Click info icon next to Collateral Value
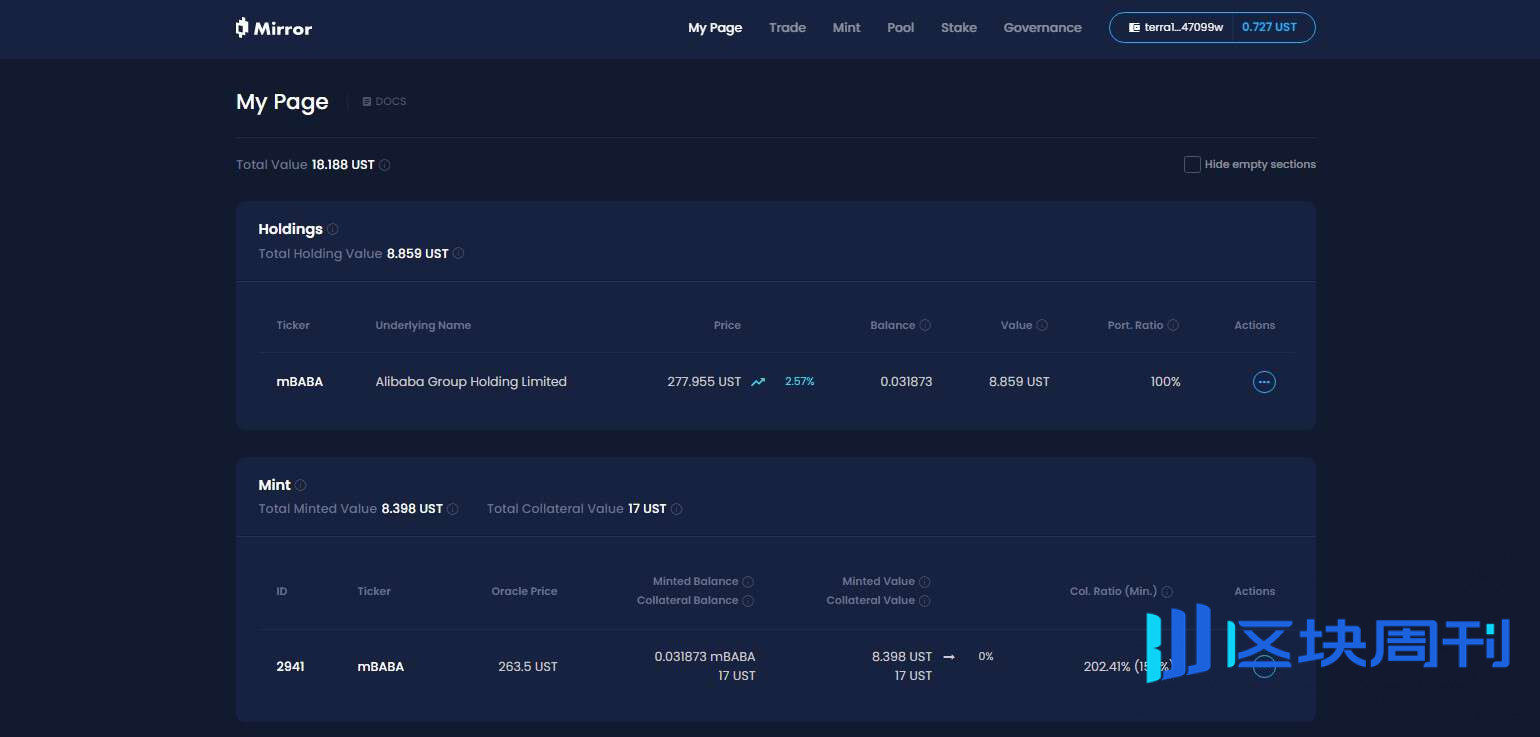The height and width of the screenshot is (737, 1540). (x=925, y=601)
